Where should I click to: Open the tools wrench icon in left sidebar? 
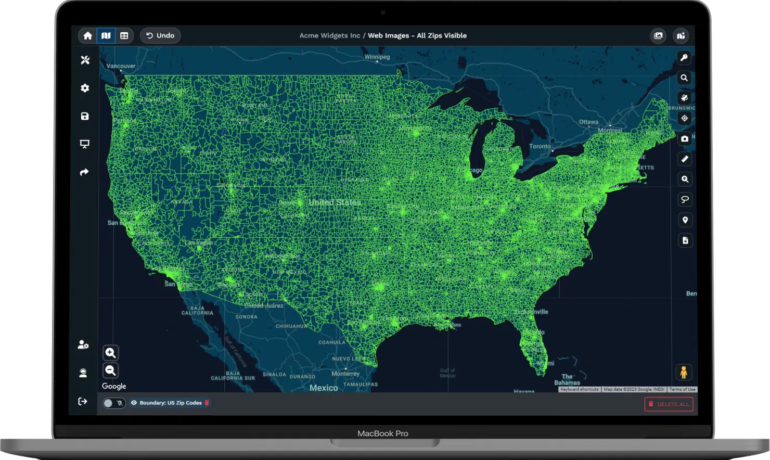point(85,60)
